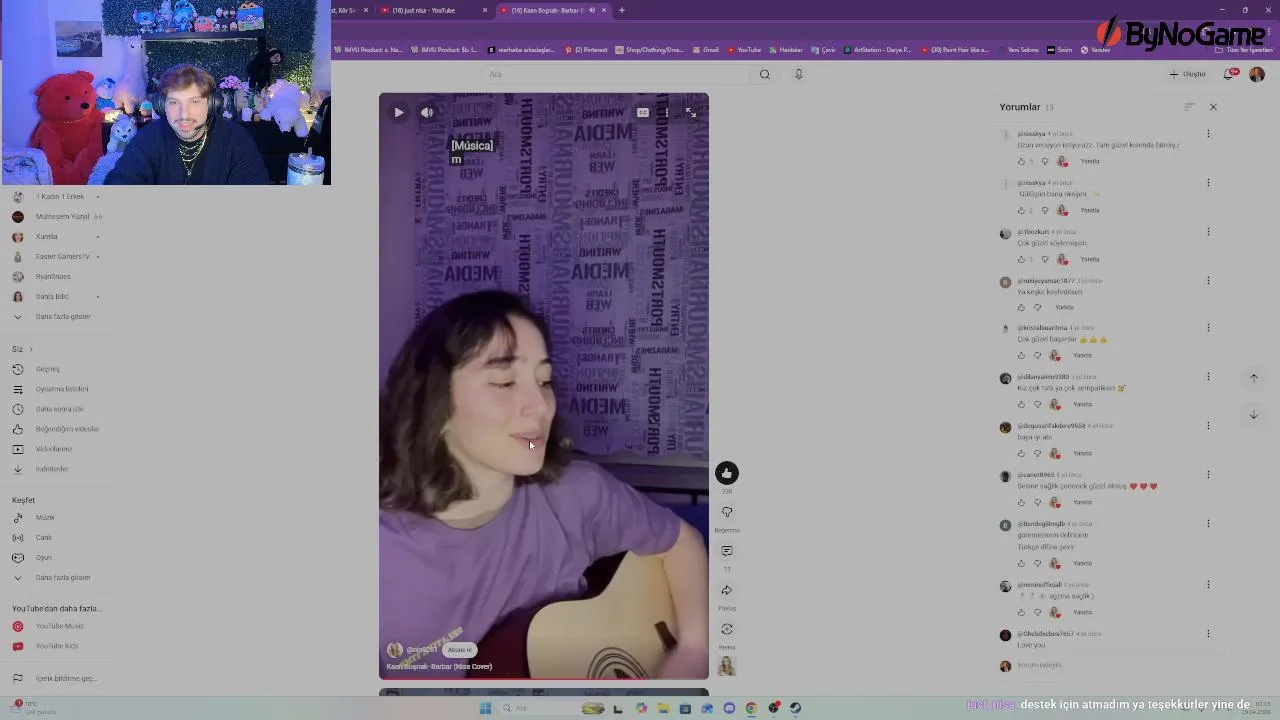This screenshot has height=720, width=1280.
Task: Enter fullscreen on the Shorts player
Action: (x=691, y=112)
